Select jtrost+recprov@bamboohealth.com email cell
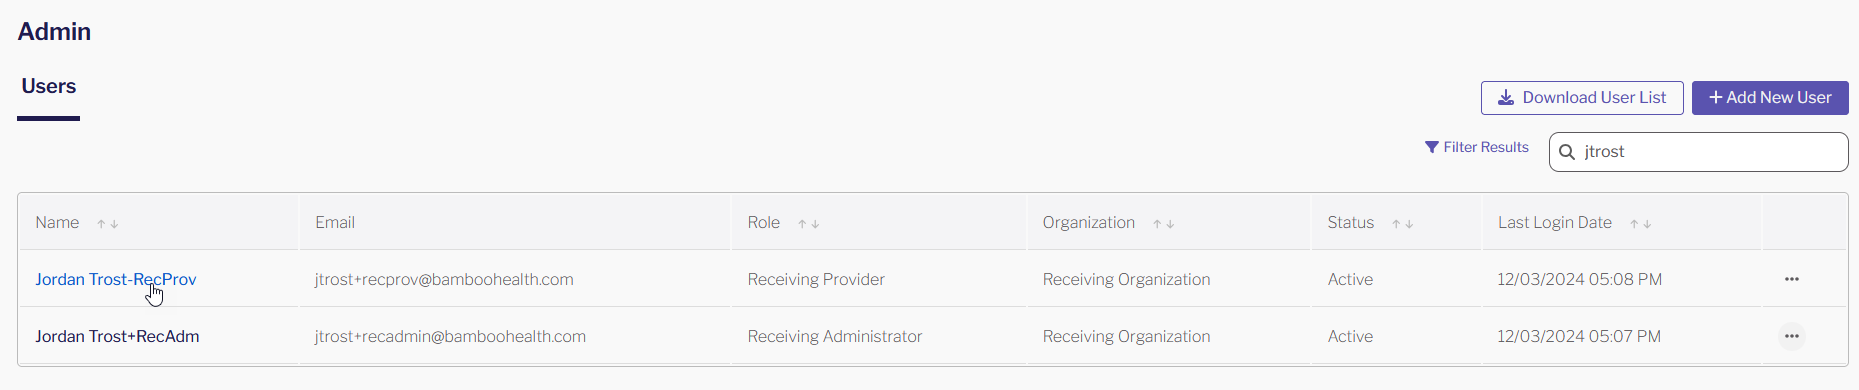Screen dimensions: 1859x390 click(444, 279)
